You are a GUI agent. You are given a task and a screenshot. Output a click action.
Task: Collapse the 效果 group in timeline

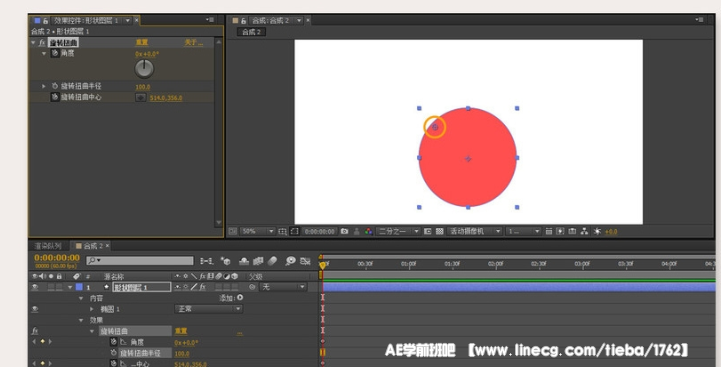[x=81, y=320]
